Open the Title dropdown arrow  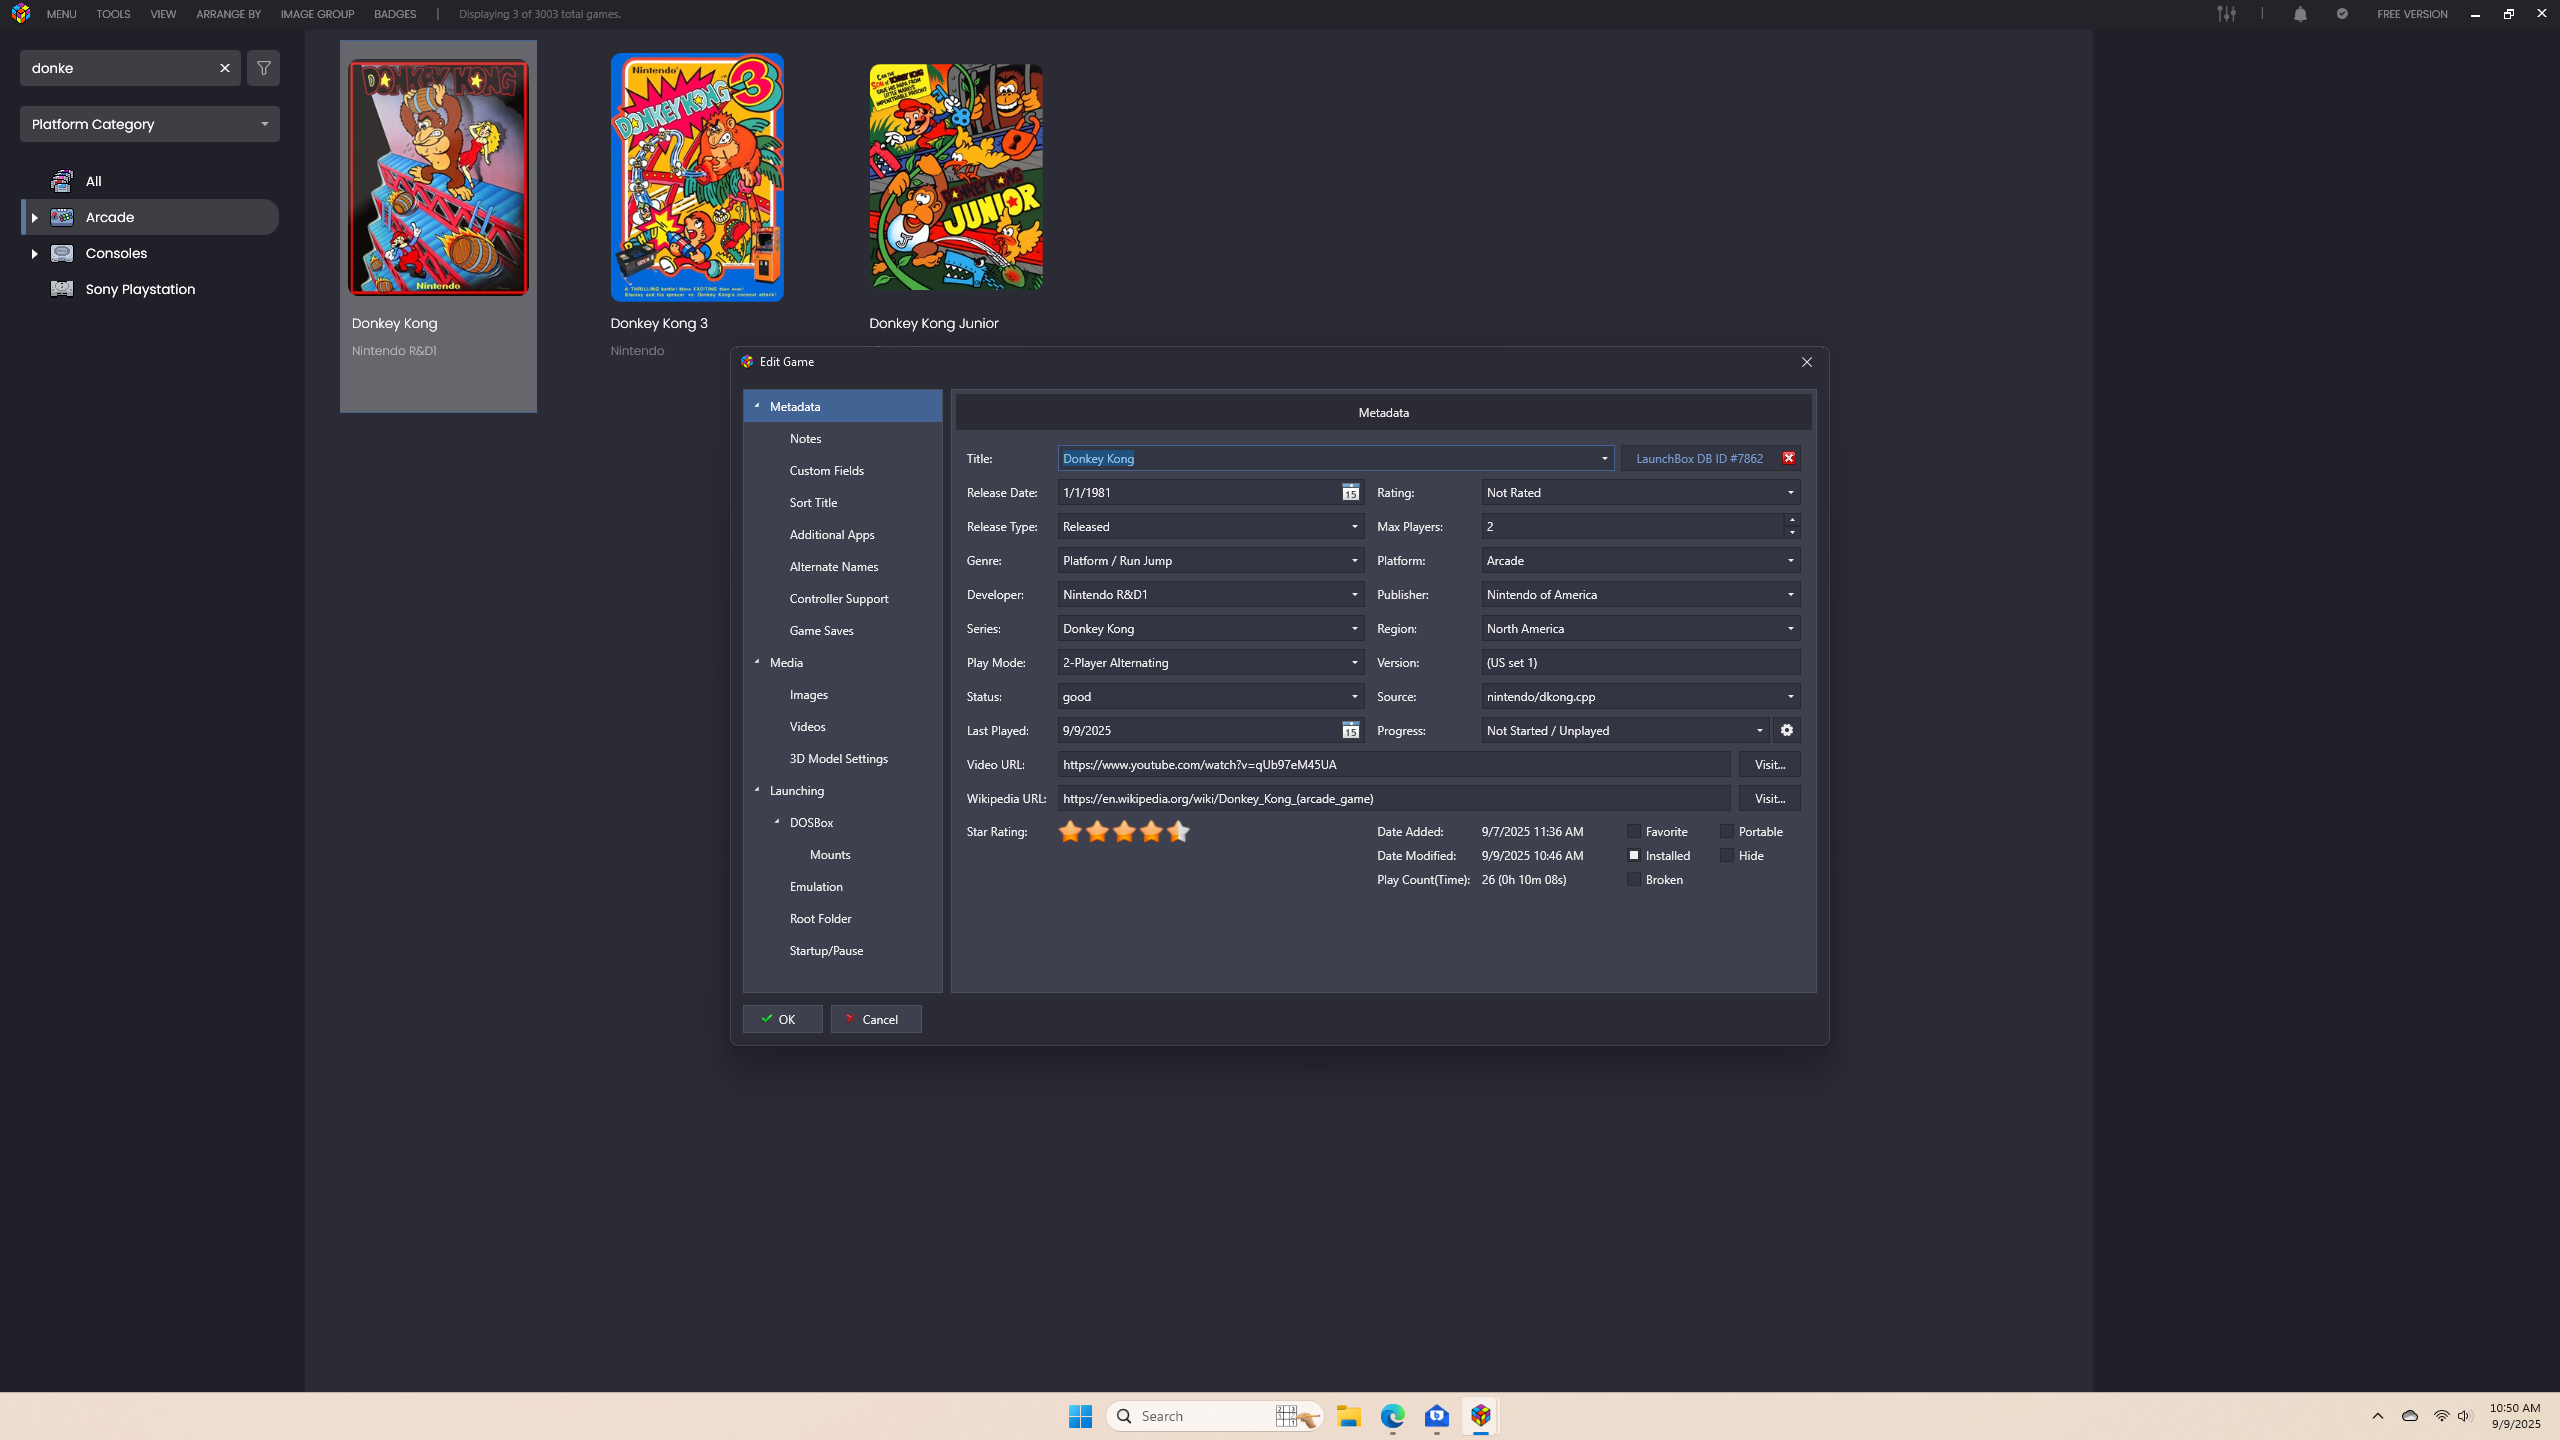(1605, 458)
